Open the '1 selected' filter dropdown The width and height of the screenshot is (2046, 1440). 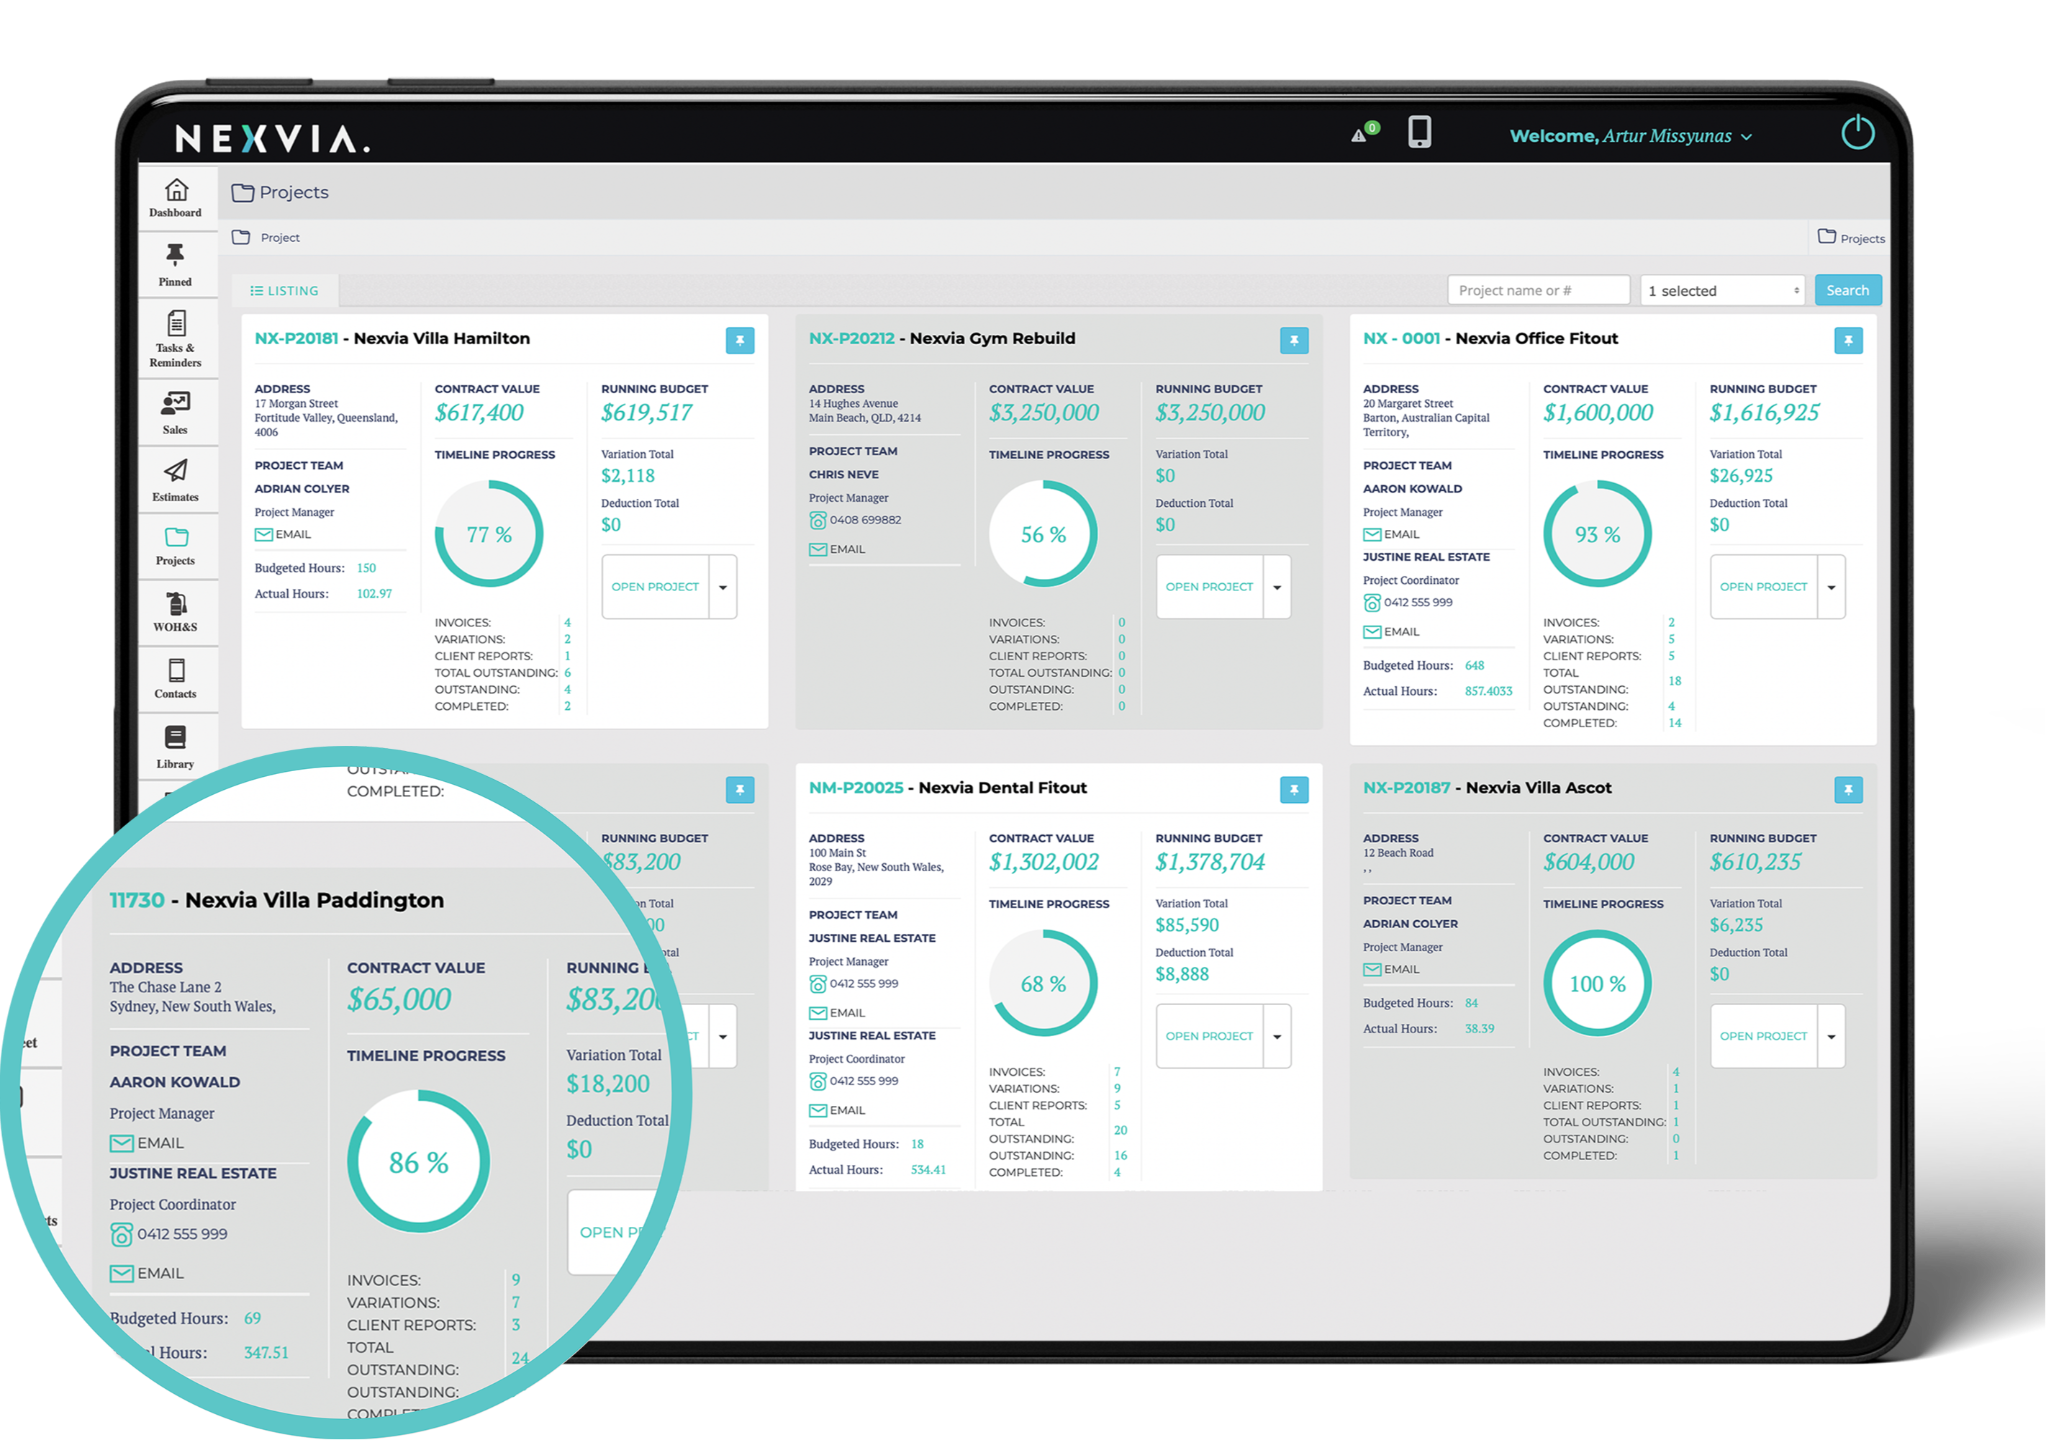(x=1722, y=291)
